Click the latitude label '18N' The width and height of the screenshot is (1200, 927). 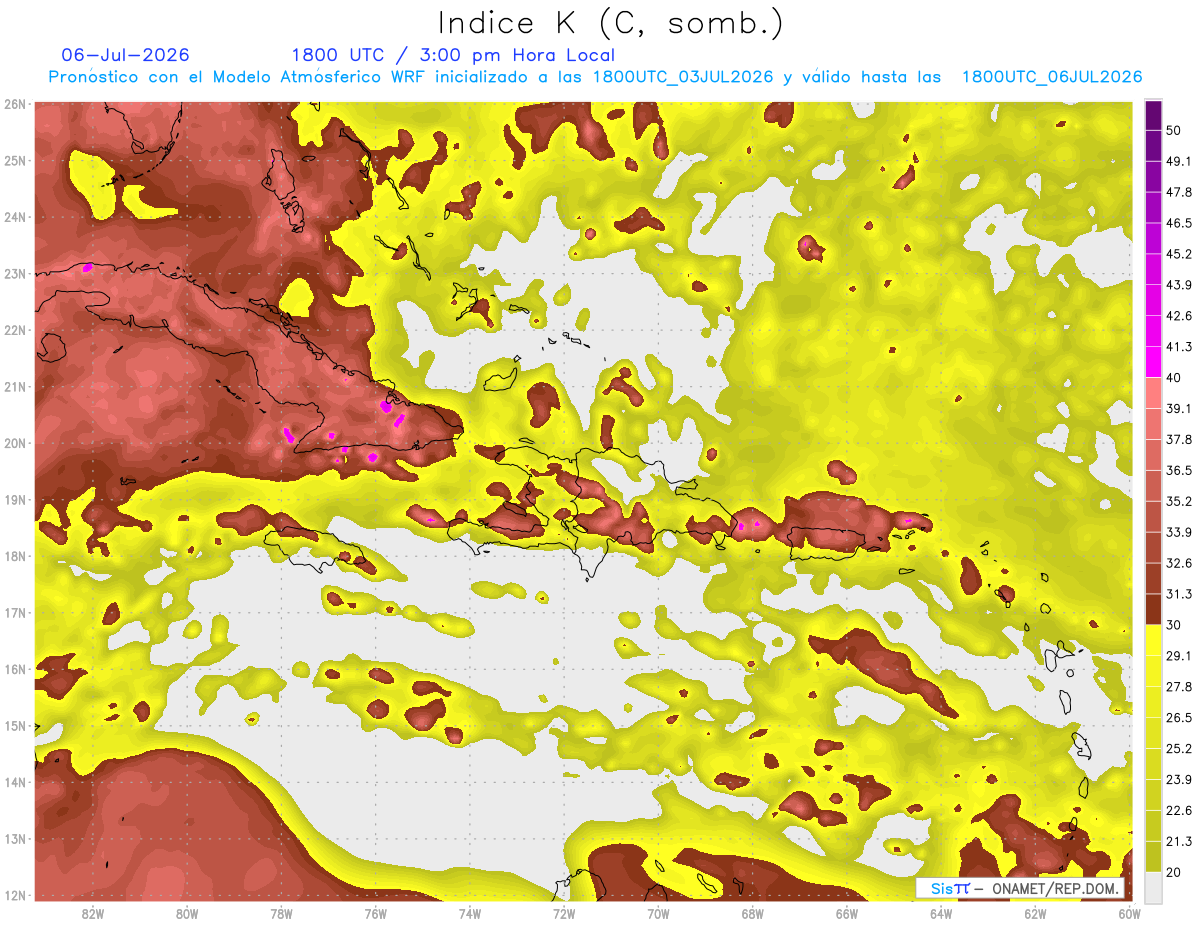[x=15, y=556]
